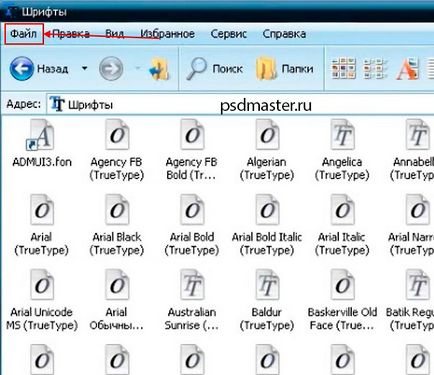Select Arial (TrueType) font icon
This screenshot has width=434, height=375.
tap(42, 210)
